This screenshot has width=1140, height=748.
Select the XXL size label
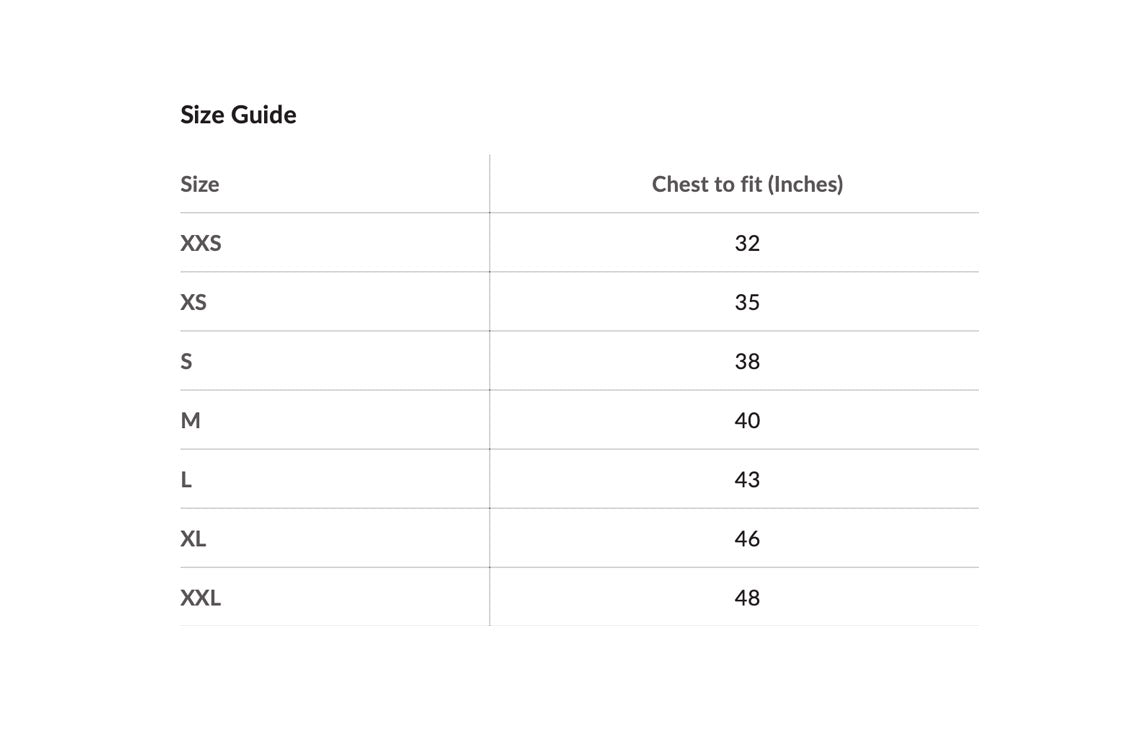click(201, 598)
